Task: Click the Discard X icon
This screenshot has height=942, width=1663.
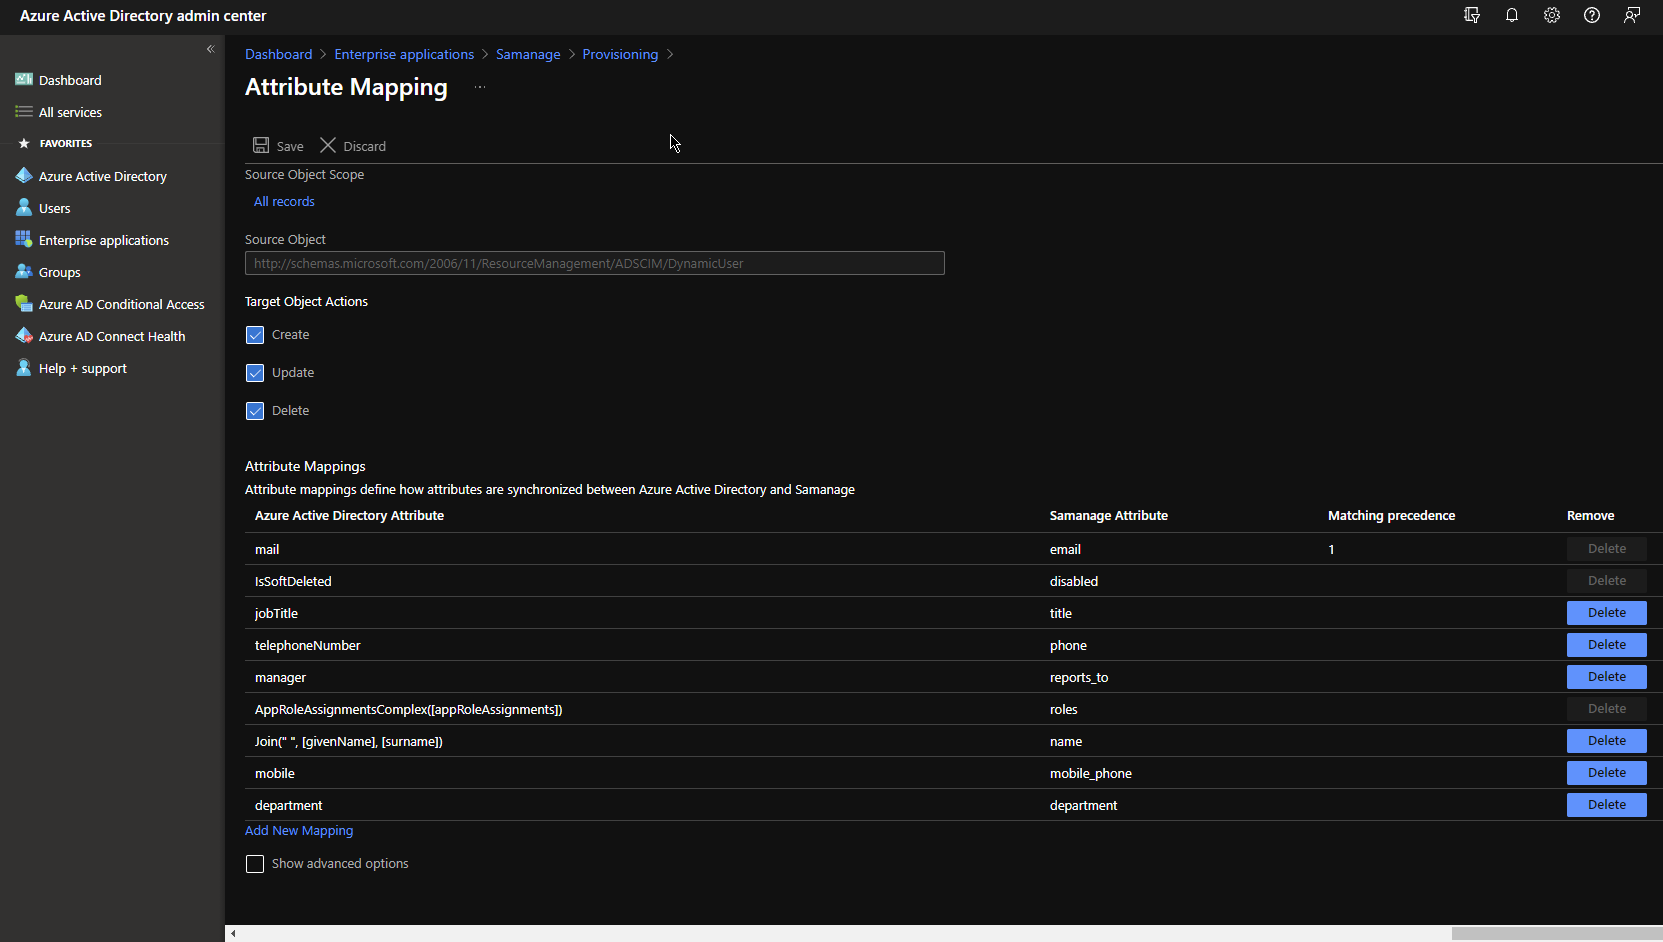Action: pos(328,145)
